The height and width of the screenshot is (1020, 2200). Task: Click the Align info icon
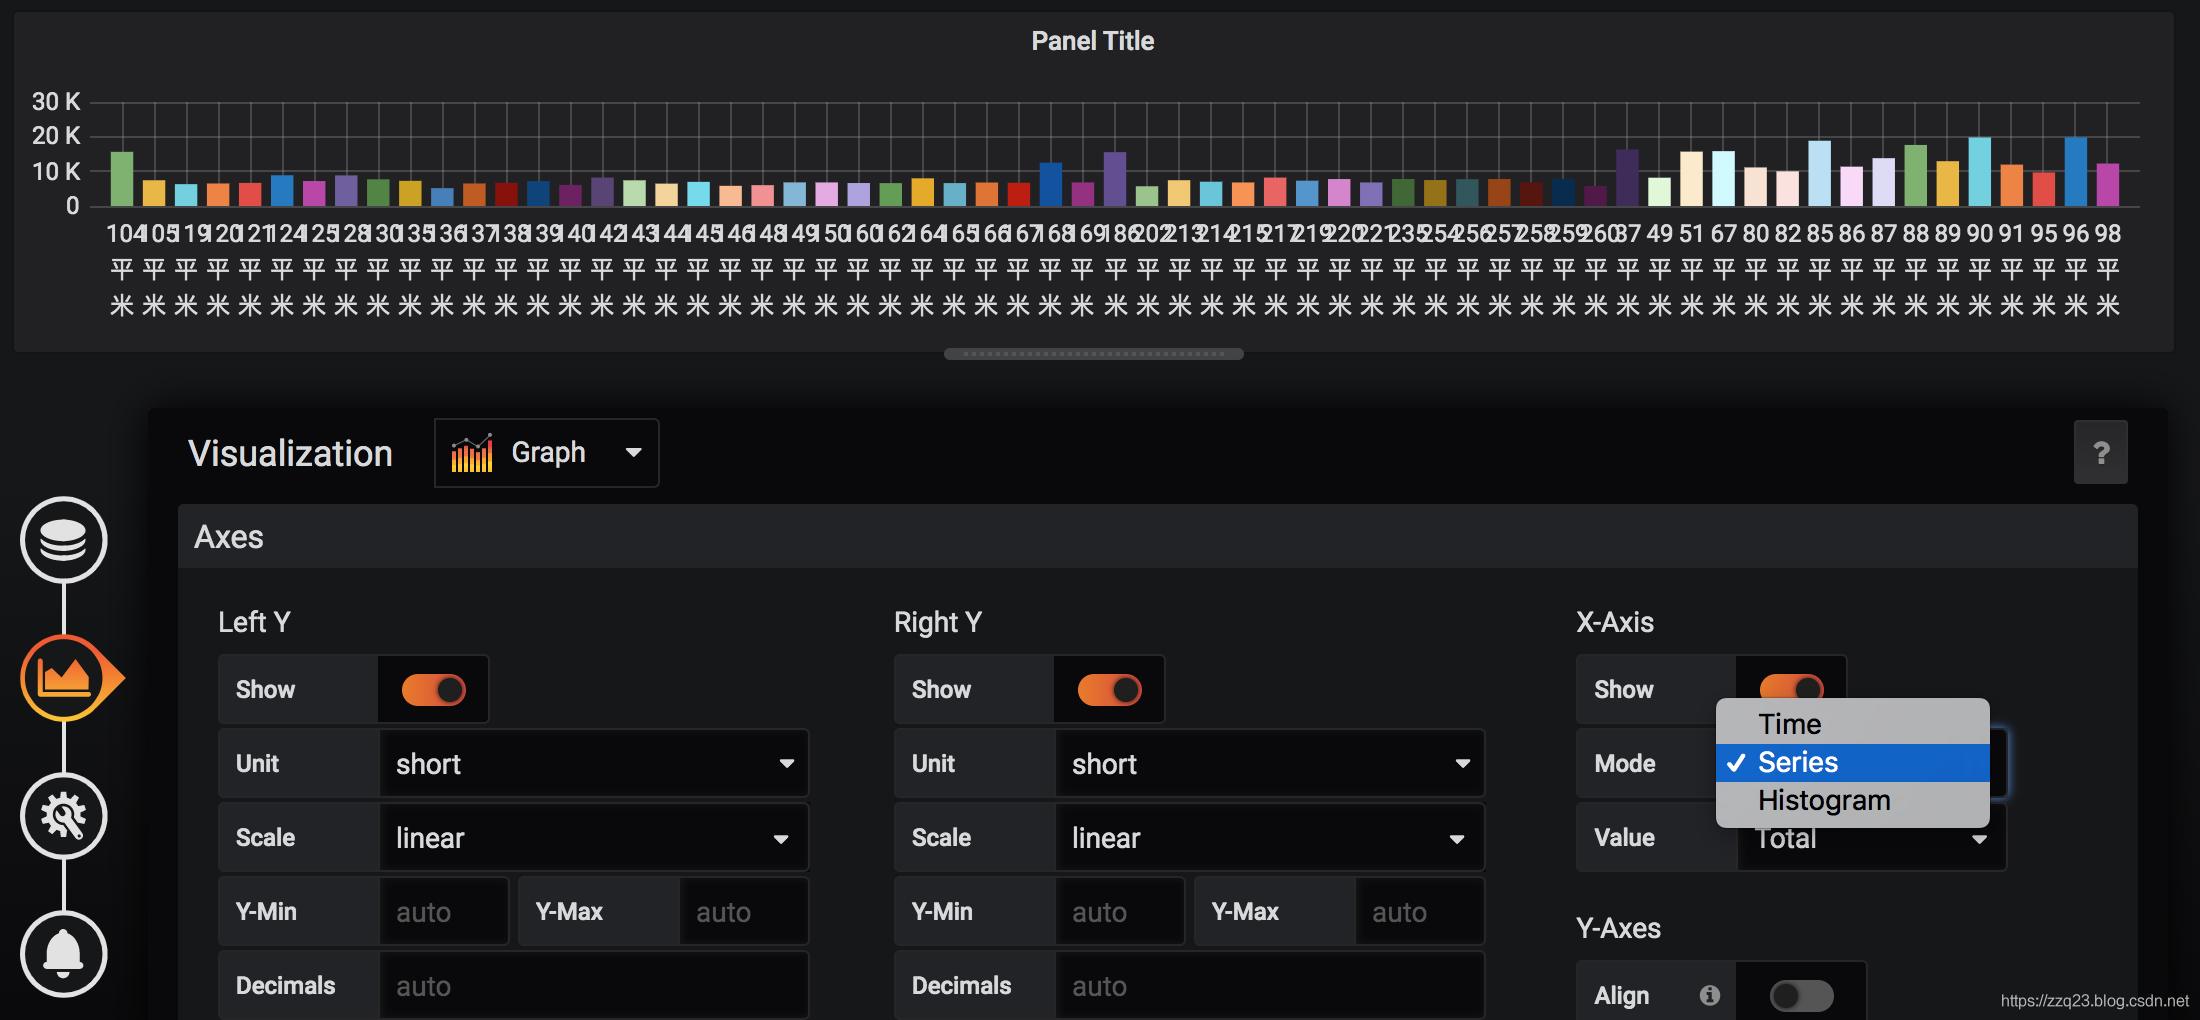point(1710,995)
